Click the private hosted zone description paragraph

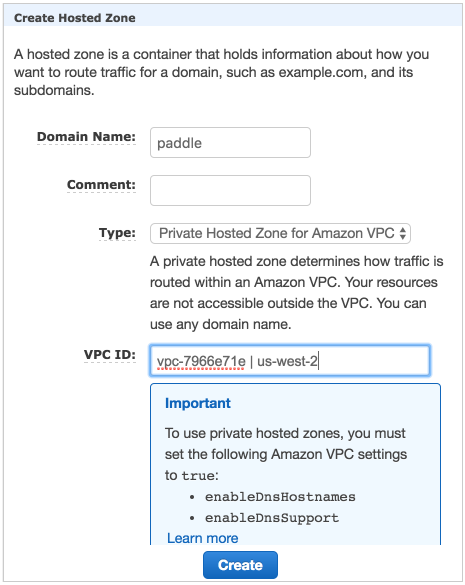[296, 293]
